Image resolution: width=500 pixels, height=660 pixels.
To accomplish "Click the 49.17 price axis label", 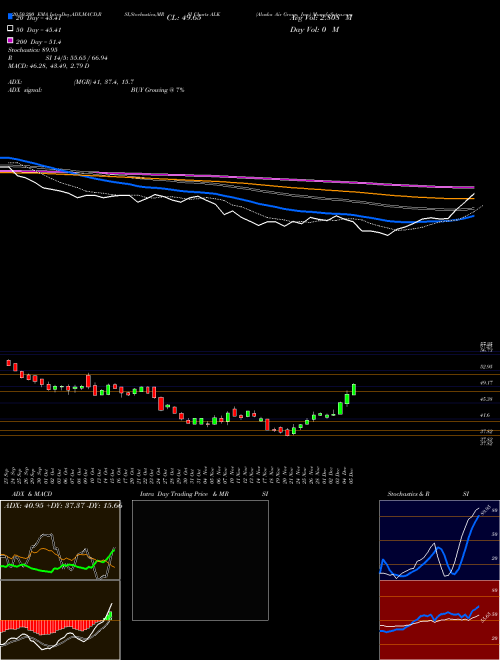I will (x=487, y=383).
